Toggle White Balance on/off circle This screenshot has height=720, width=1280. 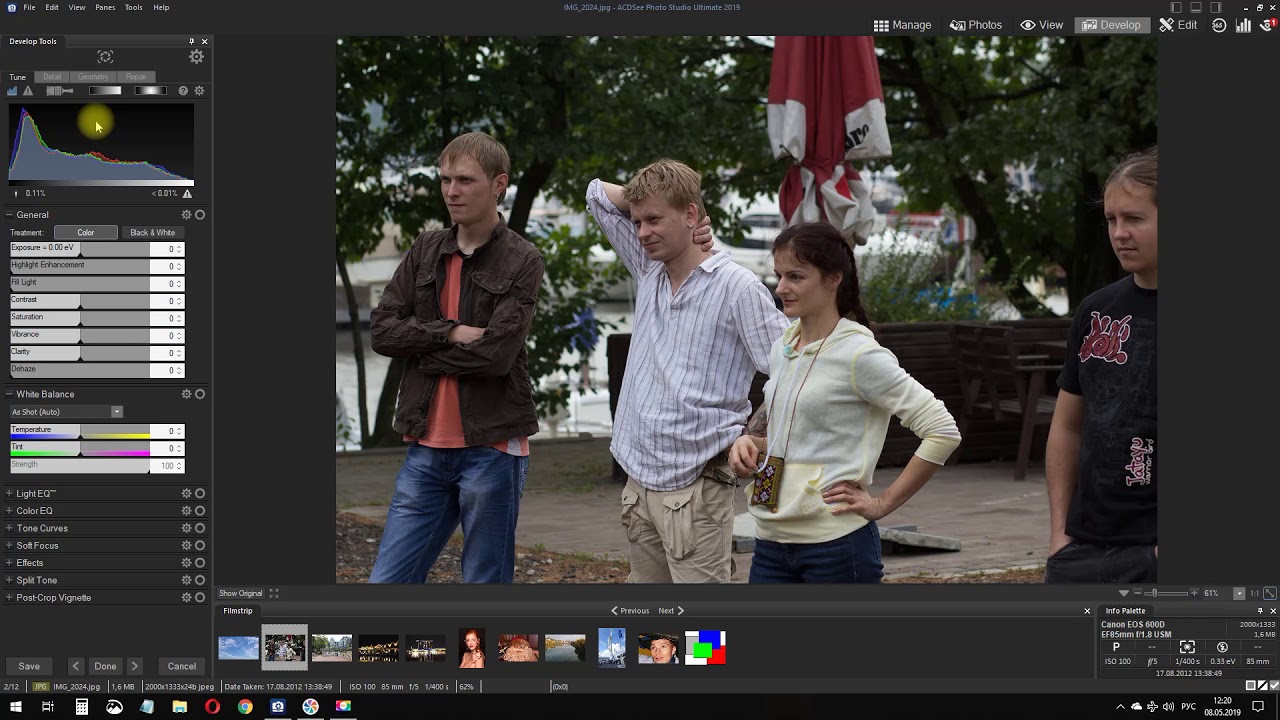click(200, 394)
